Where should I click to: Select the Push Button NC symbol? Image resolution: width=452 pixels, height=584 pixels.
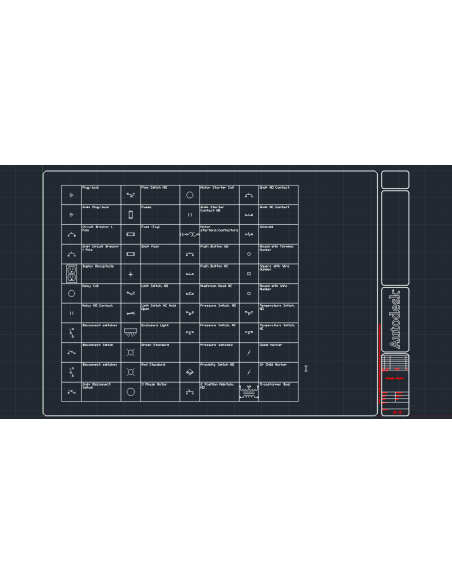190,274
